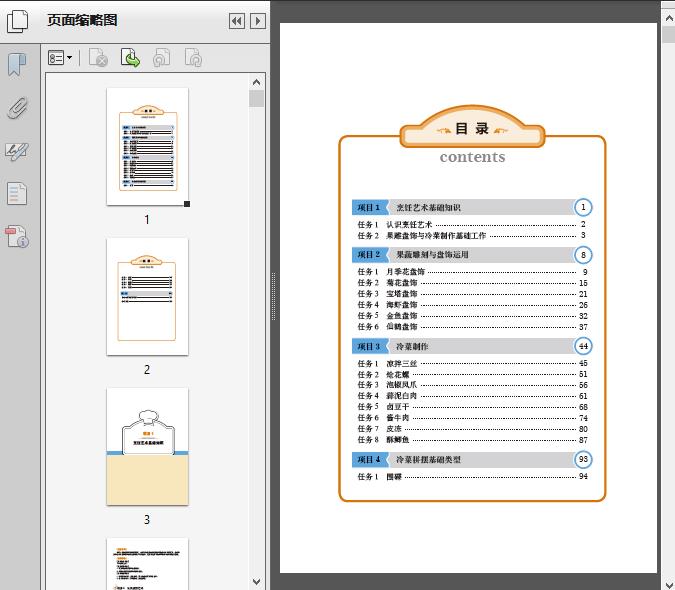This screenshot has height=590, width=675.
Task: Select the partially visible page 4 thumbnail
Action: tap(147, 564)
